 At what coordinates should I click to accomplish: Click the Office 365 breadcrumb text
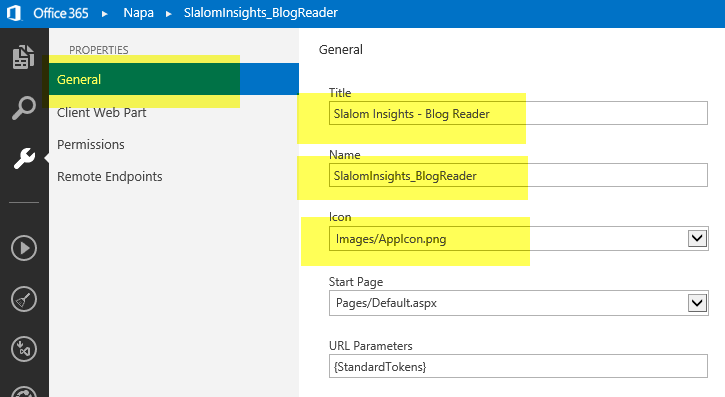tap(61, 13)
